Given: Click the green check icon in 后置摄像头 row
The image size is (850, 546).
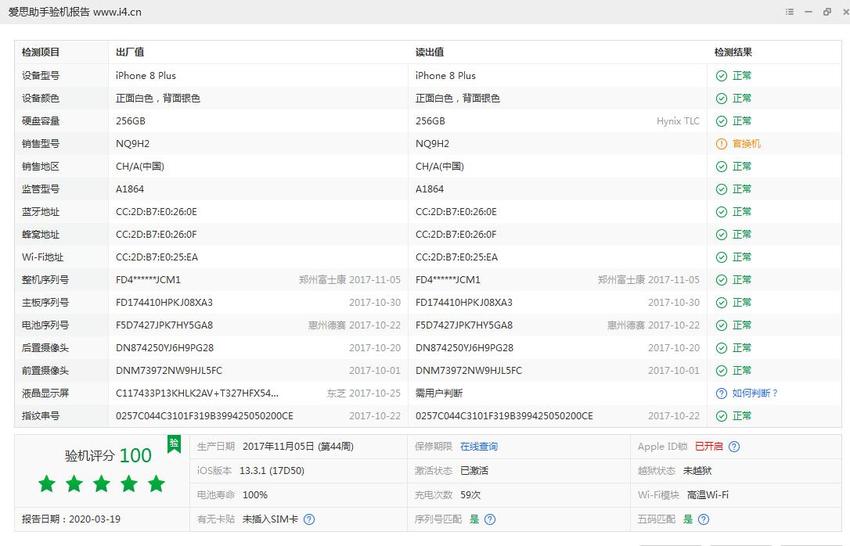Looking at the screenshot, I should [x=721, y=348].
